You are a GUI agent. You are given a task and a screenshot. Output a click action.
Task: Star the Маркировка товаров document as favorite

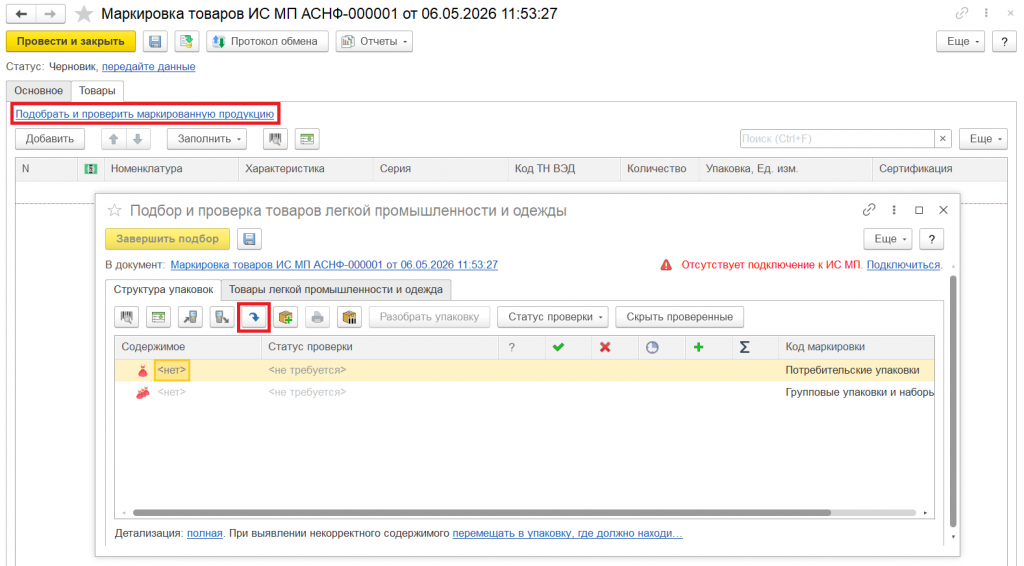point(84,14)
